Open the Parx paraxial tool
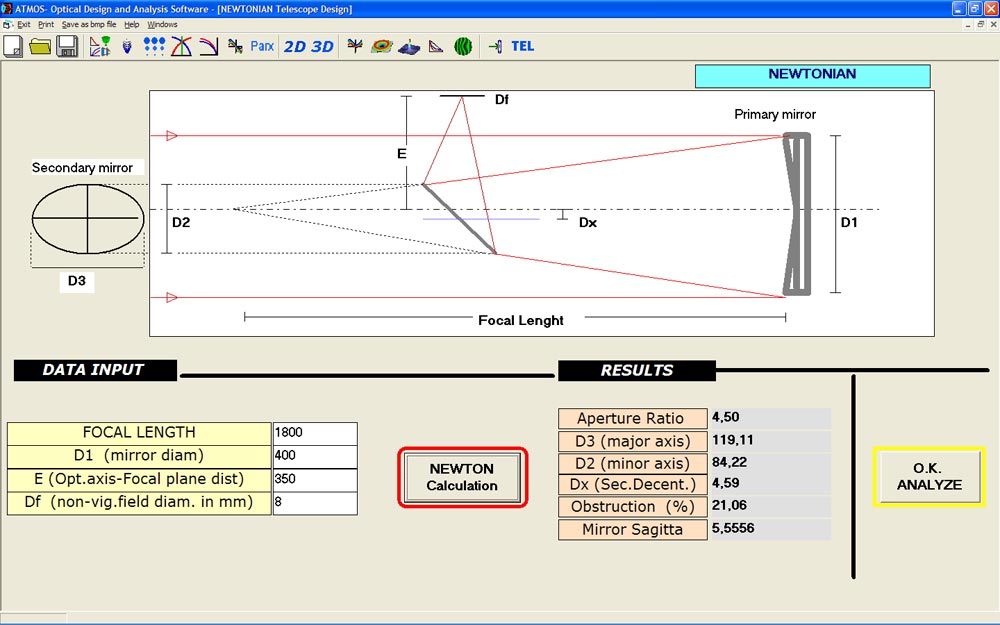Image resolution: width=1000 pixels, height=625 pixels. click(261, 47)
